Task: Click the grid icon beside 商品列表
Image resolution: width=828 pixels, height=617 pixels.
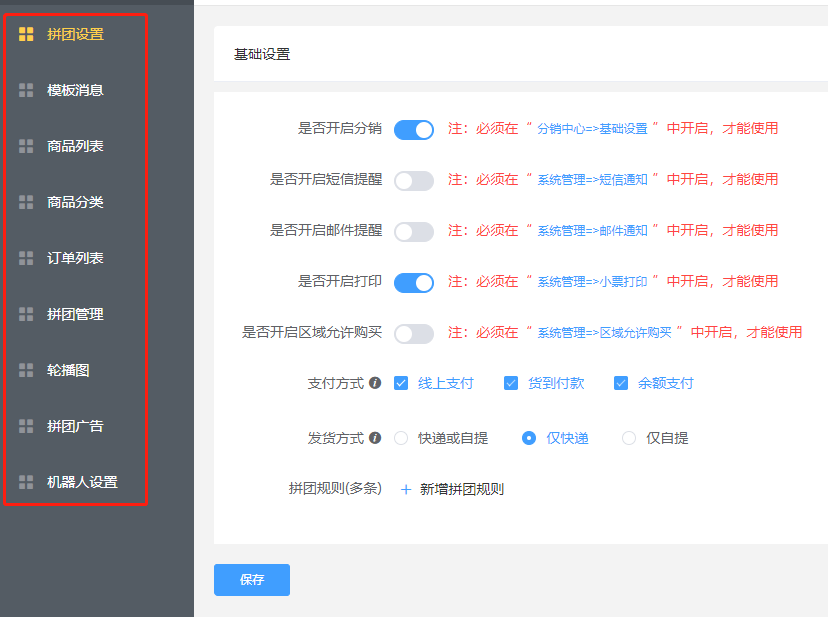Action: (26, 146)
